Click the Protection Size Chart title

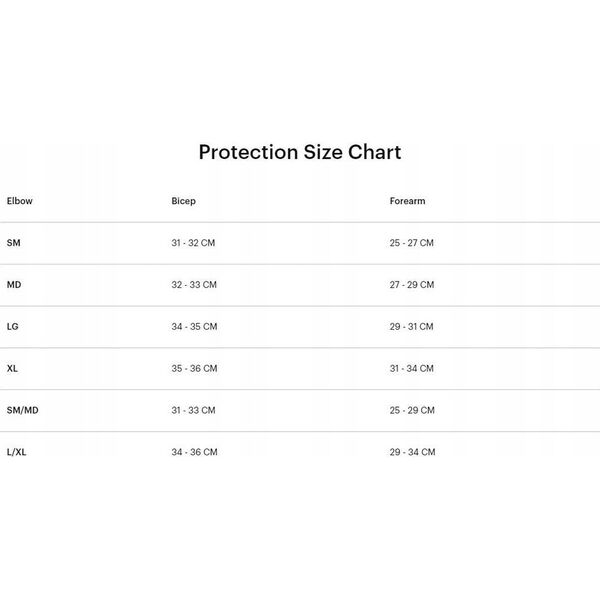[x=300, y=152]
